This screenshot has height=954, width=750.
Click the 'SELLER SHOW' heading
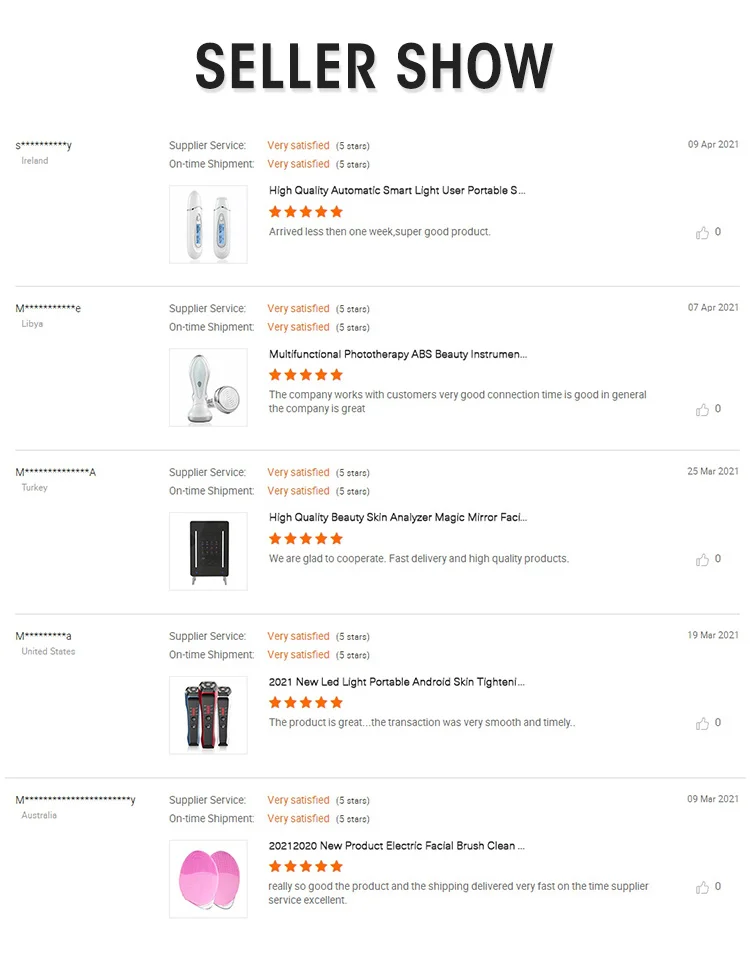(x=374, y=66)
